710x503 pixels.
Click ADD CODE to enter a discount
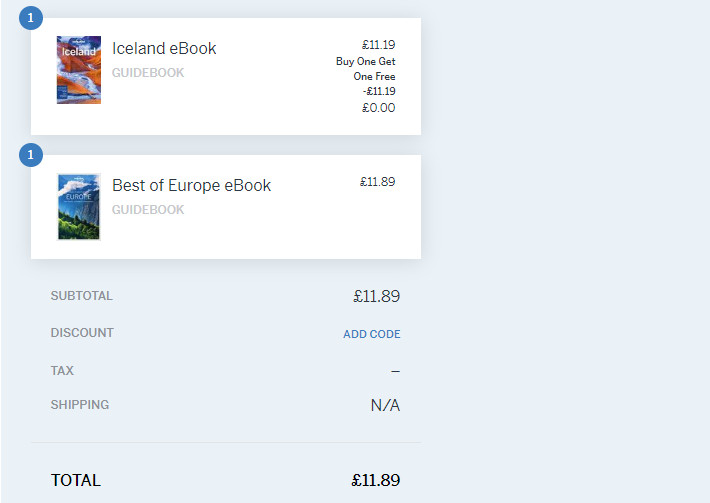coord(371,334)
